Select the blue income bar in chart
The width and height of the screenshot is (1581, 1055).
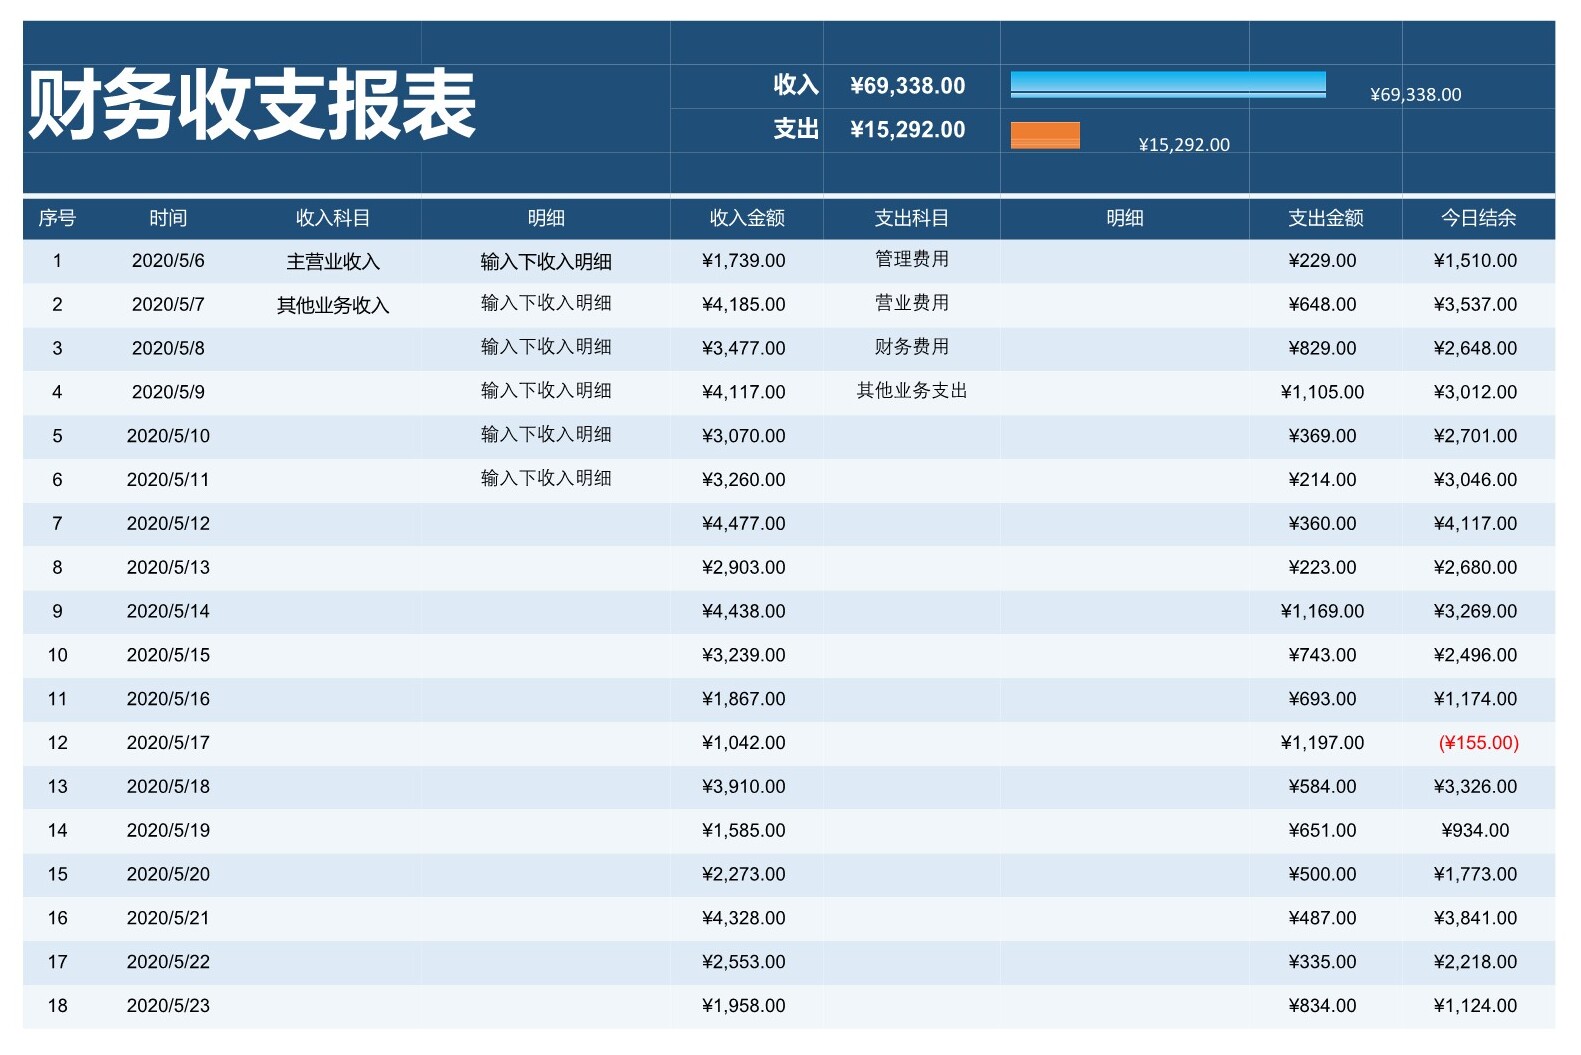(x=1167, y=84)
